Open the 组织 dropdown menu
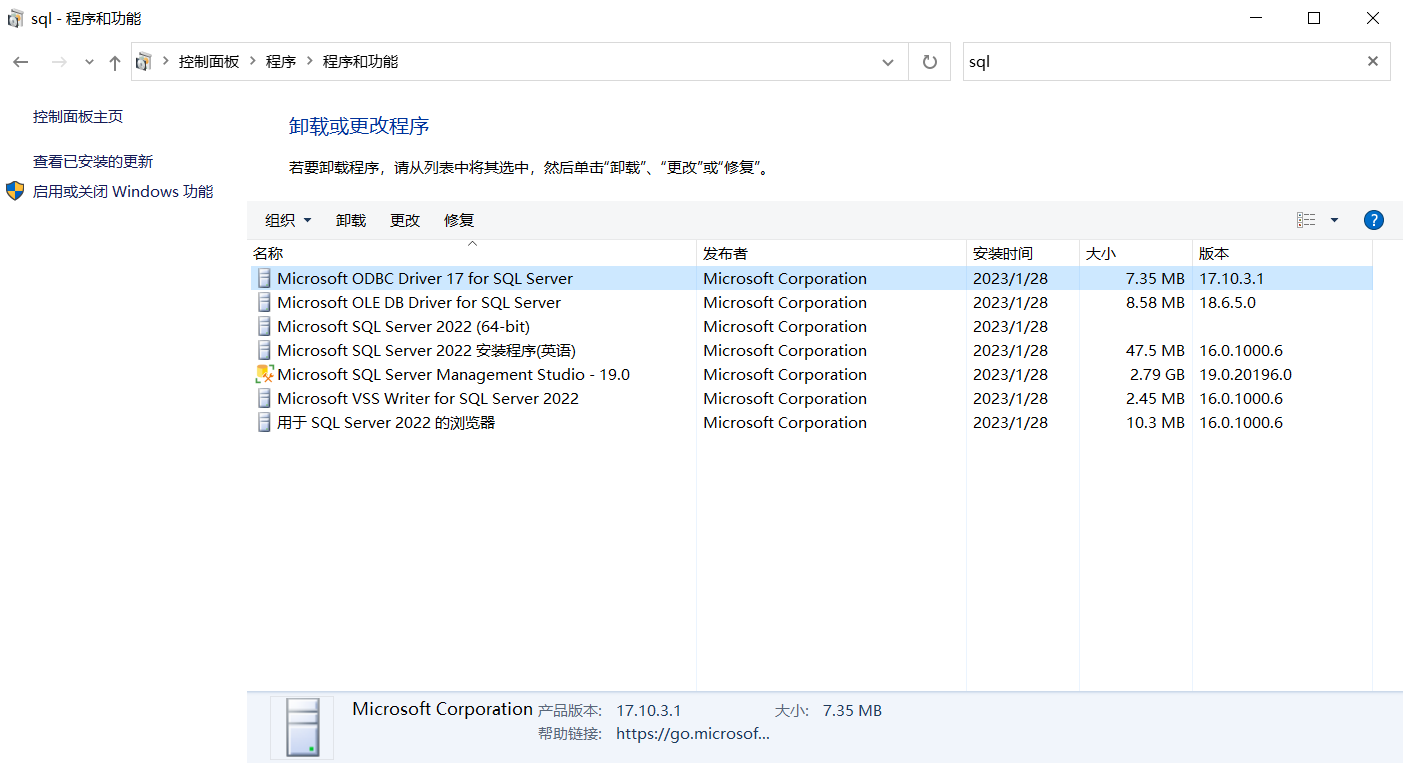This screenshot has height=763, width=1403. pos(288,220)
